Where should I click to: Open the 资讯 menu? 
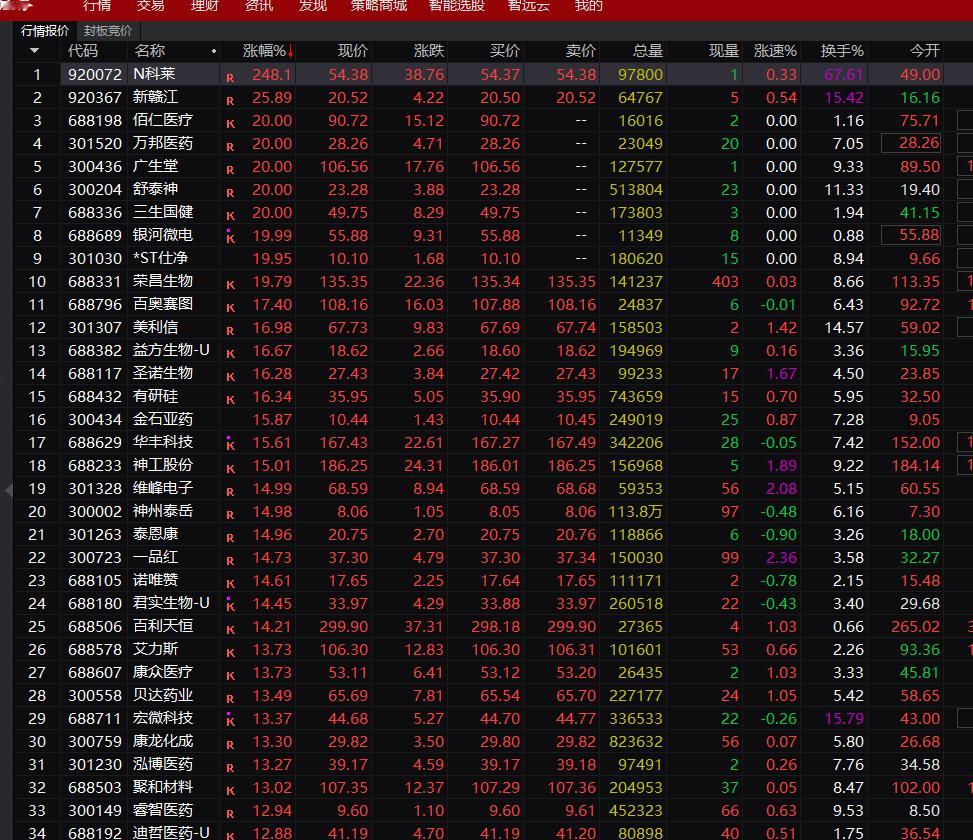click(259, 6)
